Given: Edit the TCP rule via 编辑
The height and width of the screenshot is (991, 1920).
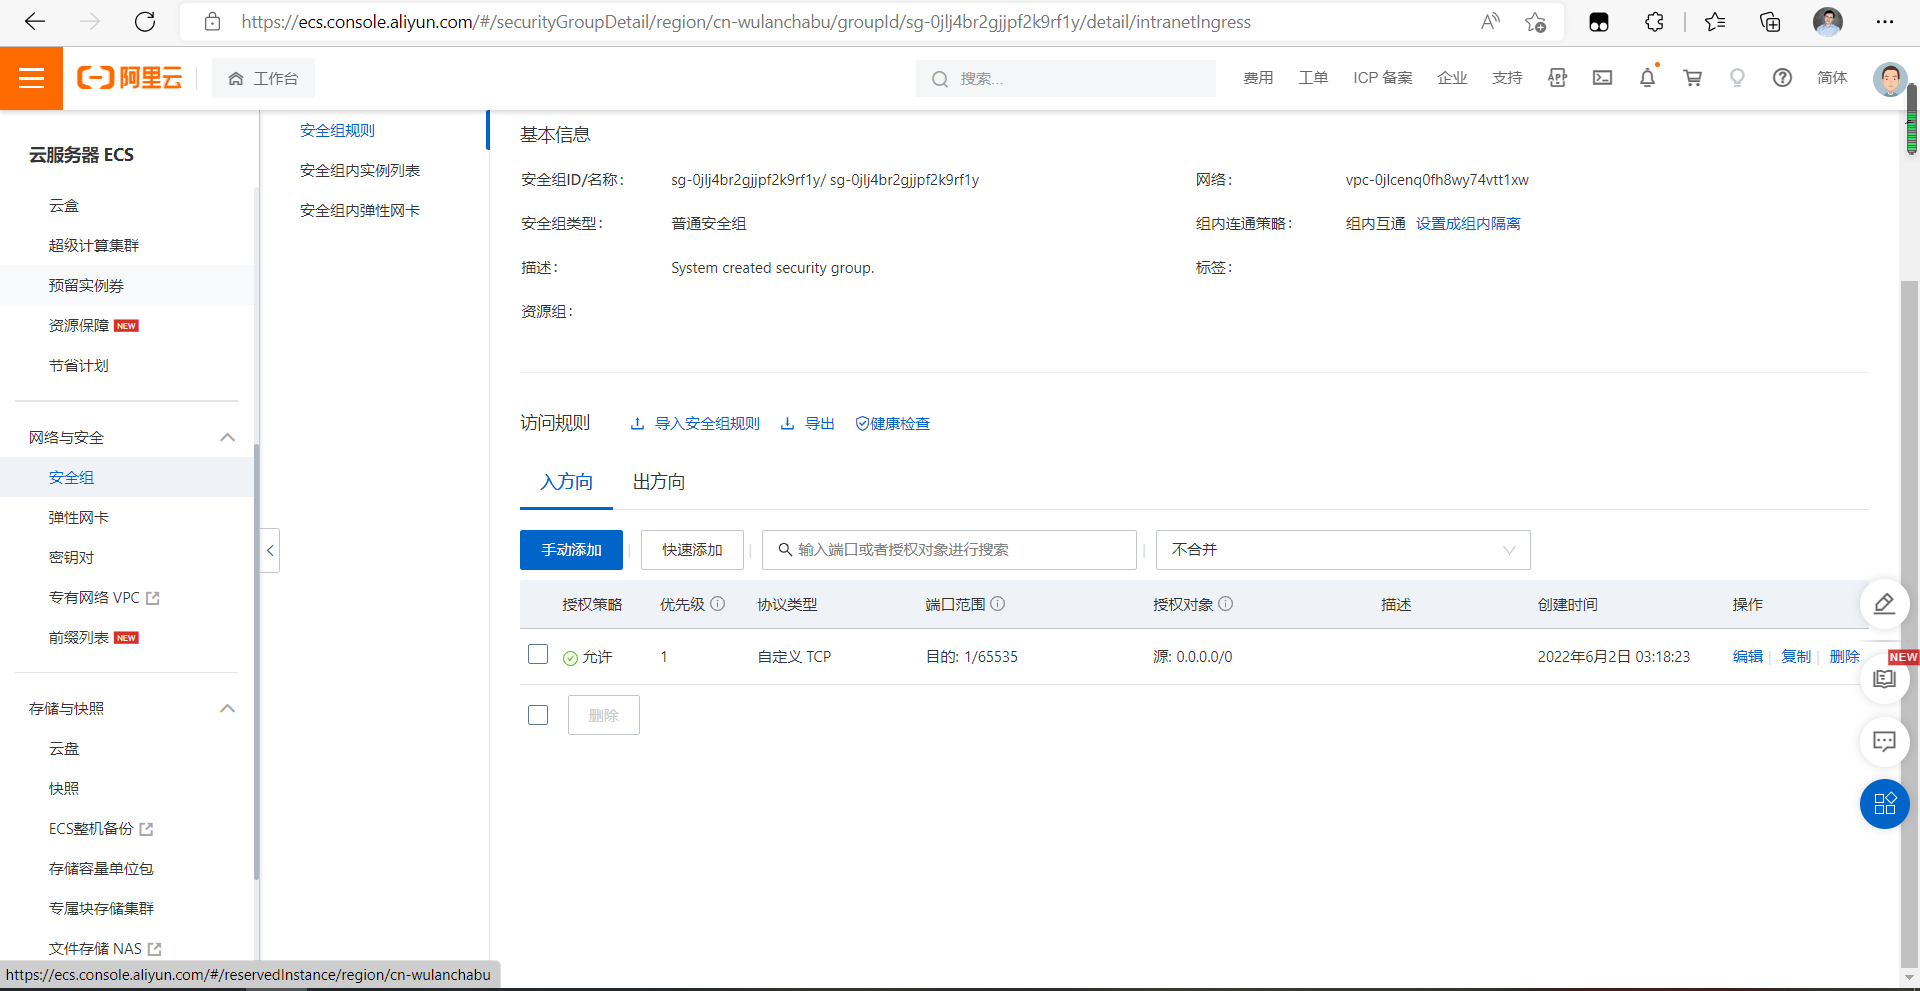Looking at the screenshot, I should pyautogui.click(x=1748, y=657).
